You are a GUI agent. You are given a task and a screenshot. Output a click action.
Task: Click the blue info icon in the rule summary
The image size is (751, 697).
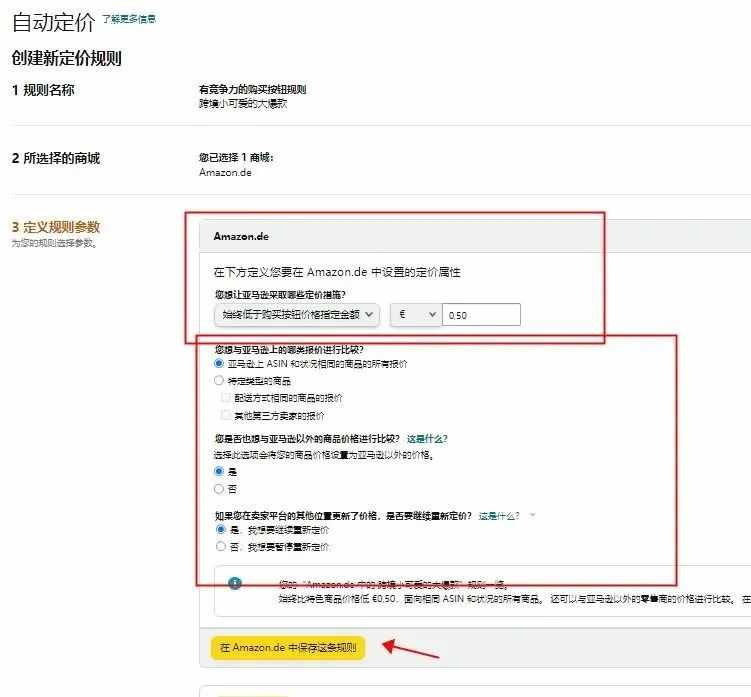[x=235, y=583]
